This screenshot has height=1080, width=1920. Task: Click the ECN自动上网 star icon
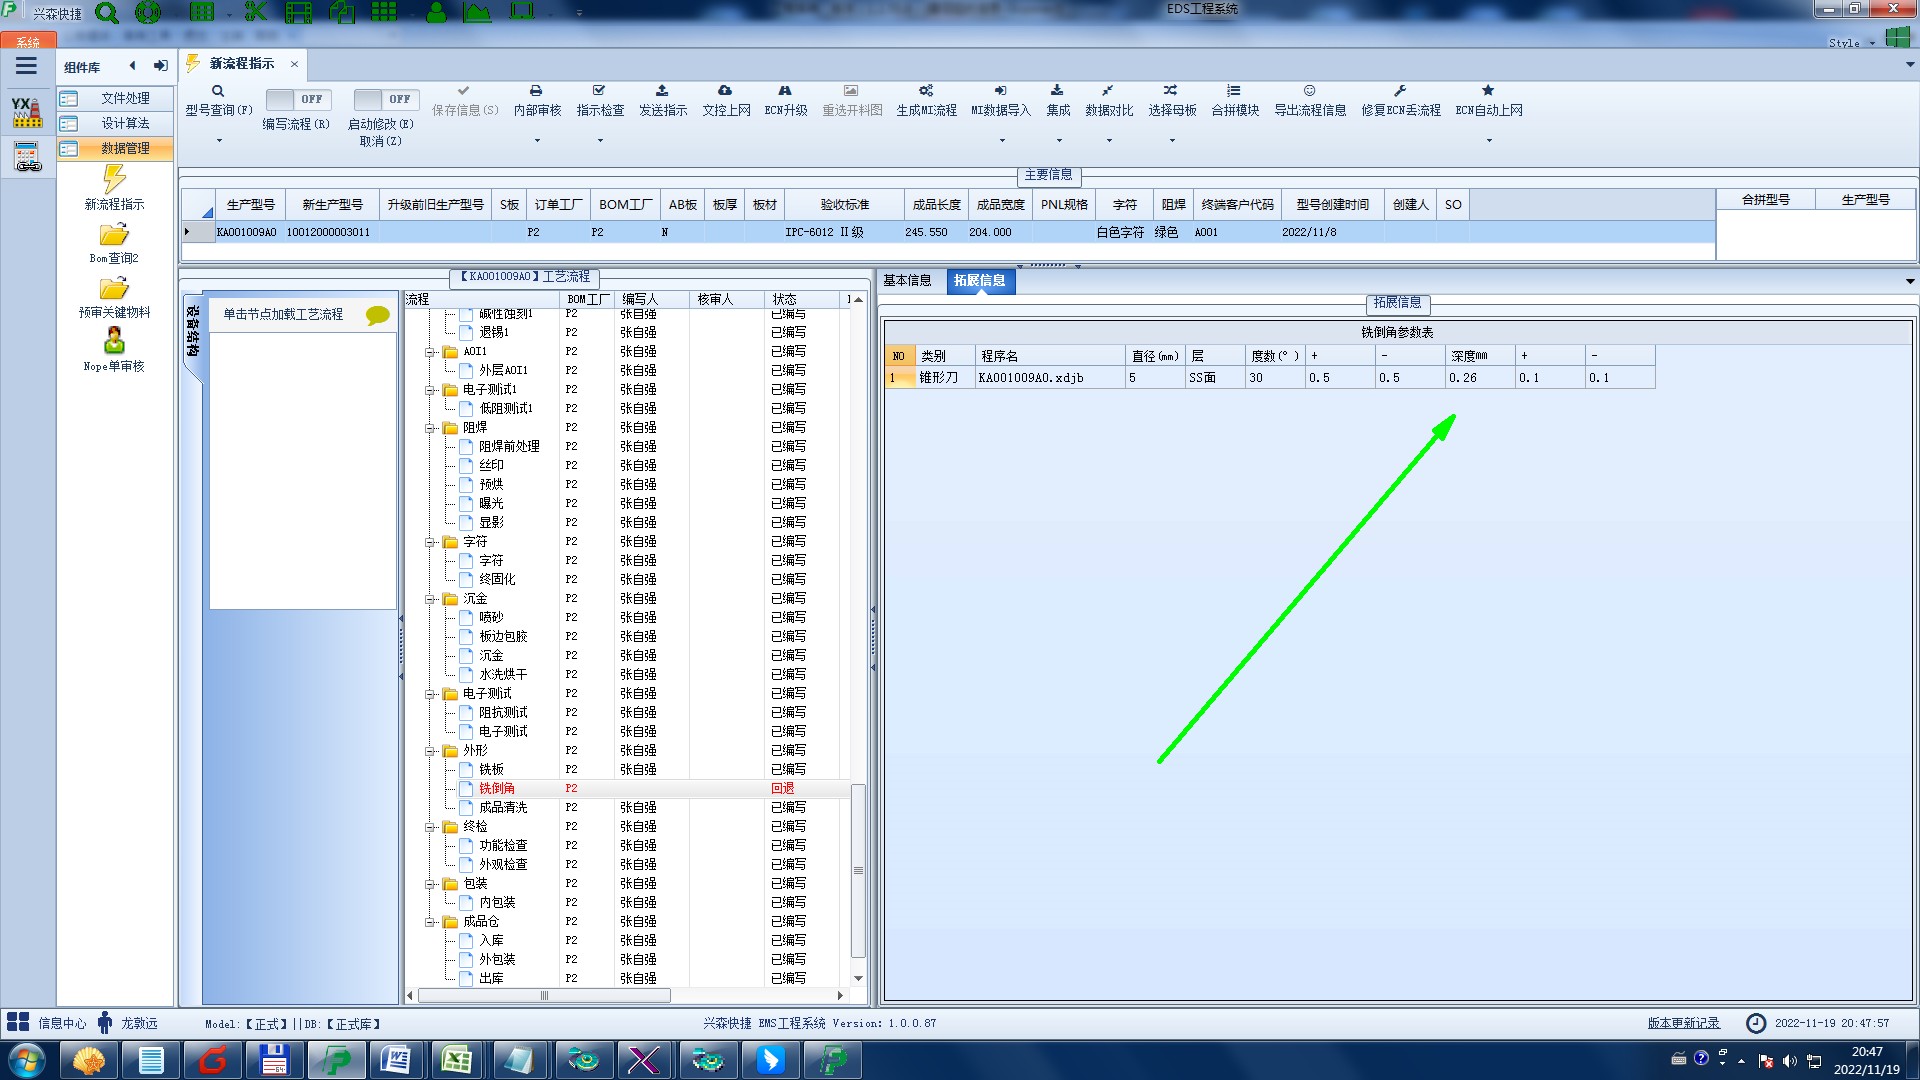(x=1488, y=91)
